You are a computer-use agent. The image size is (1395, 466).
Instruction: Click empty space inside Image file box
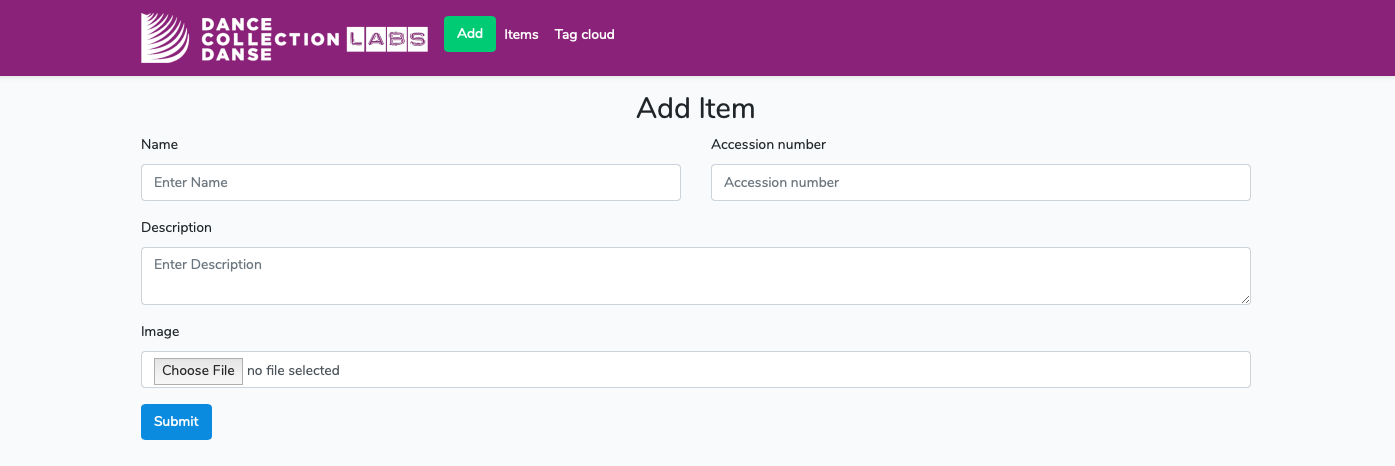(800, 370)
